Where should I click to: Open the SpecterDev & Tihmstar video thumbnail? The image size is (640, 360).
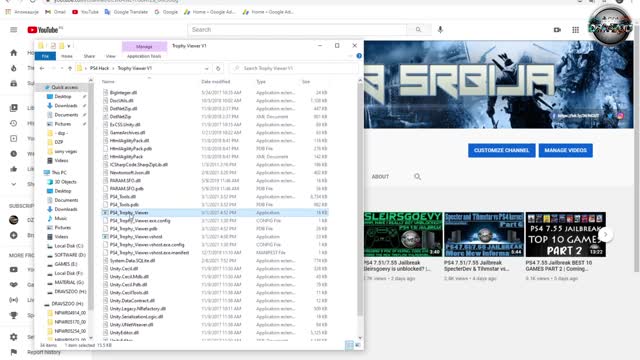coord(484,234)
